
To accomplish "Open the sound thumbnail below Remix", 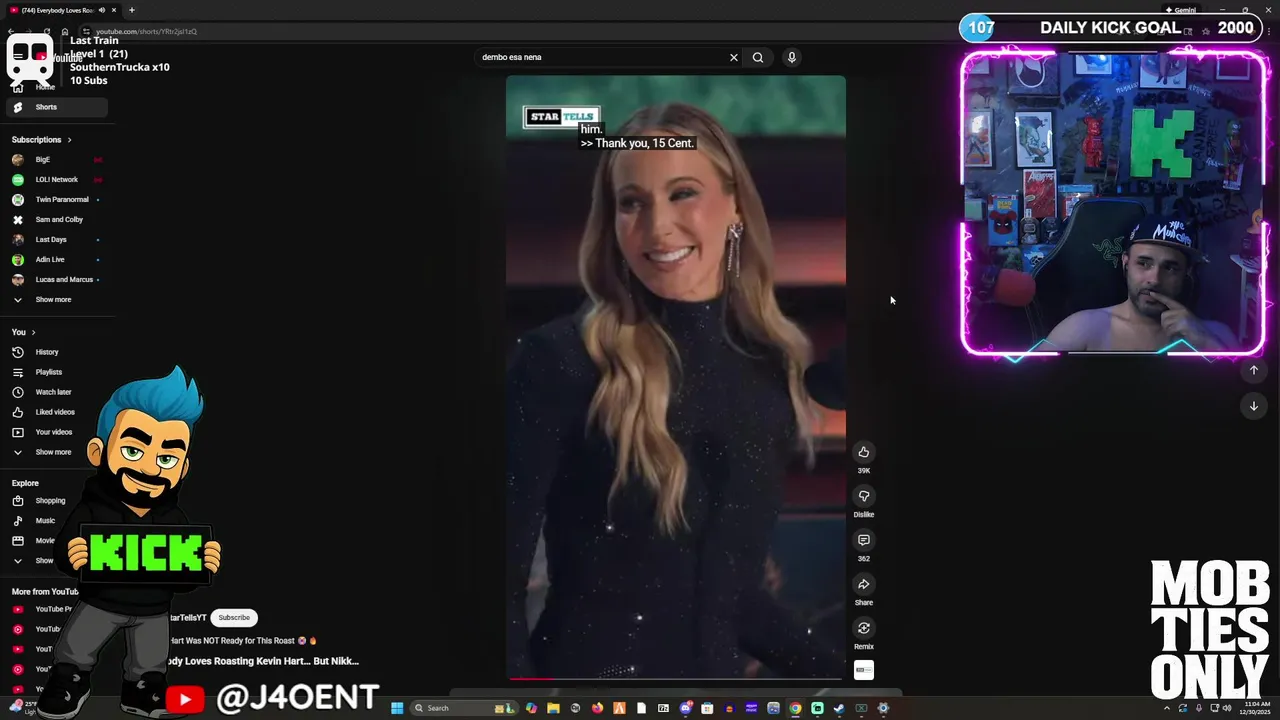I will [x=864, y=670].
